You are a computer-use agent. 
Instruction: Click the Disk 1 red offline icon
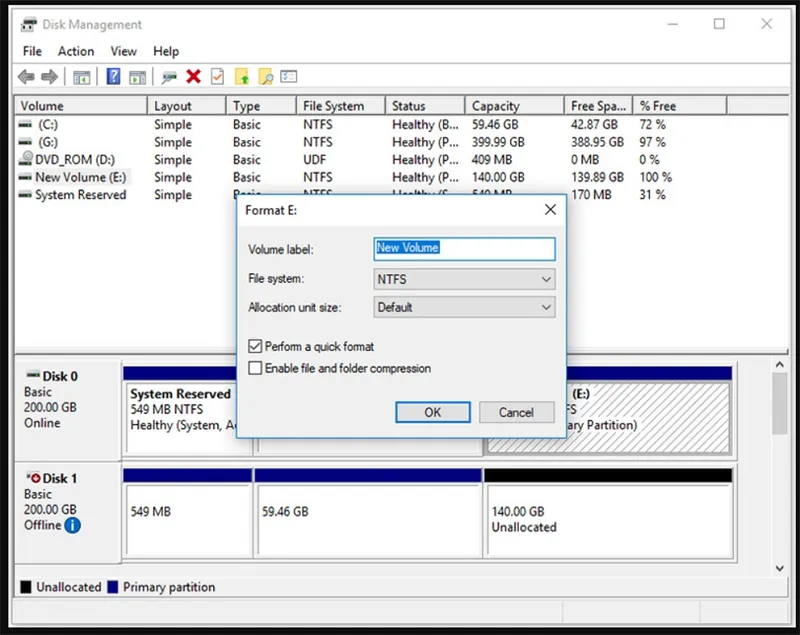pyautogui.click(x=33, y=478)
